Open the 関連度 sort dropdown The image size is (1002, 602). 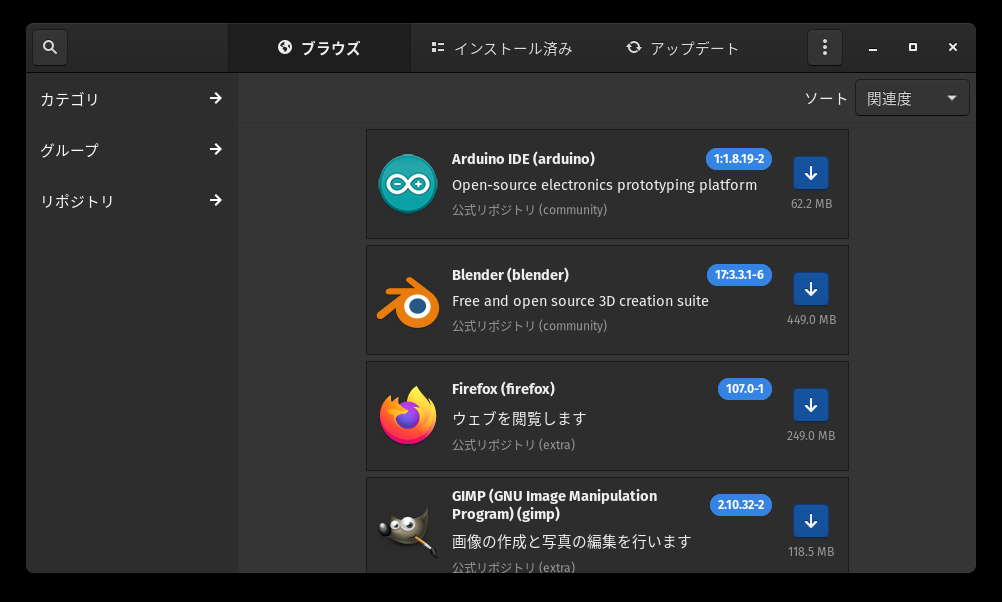coord(912,98)
